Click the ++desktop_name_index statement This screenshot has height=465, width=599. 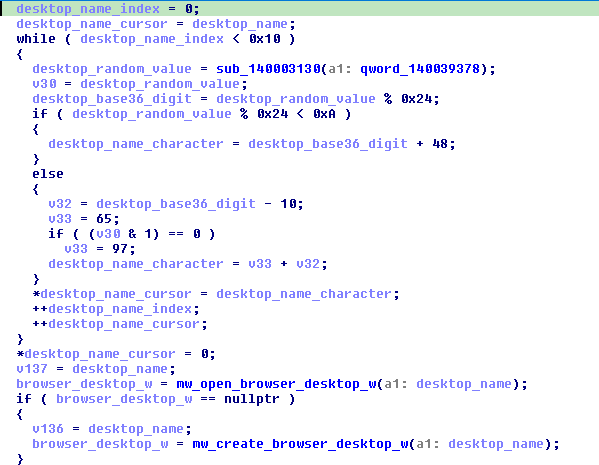click(116, 309)
